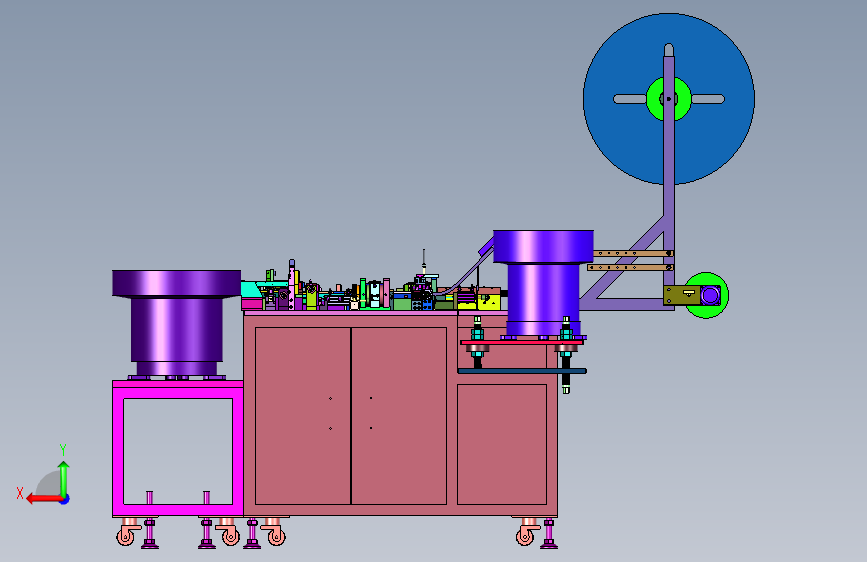
Task: Select the upper brown guide bar
Action: 633,253
